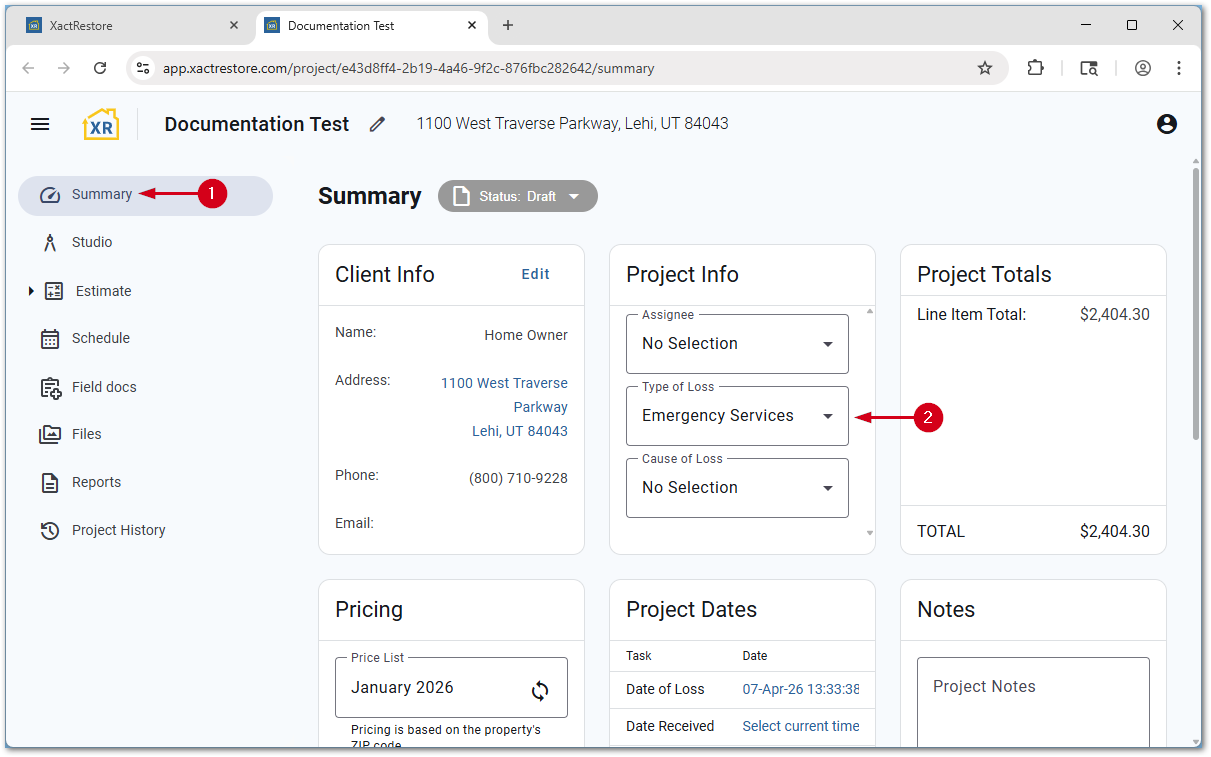This screenshot has width=1211, height=757.
Task: Open the Status: Draft dropdown
Action: [518, 196]
